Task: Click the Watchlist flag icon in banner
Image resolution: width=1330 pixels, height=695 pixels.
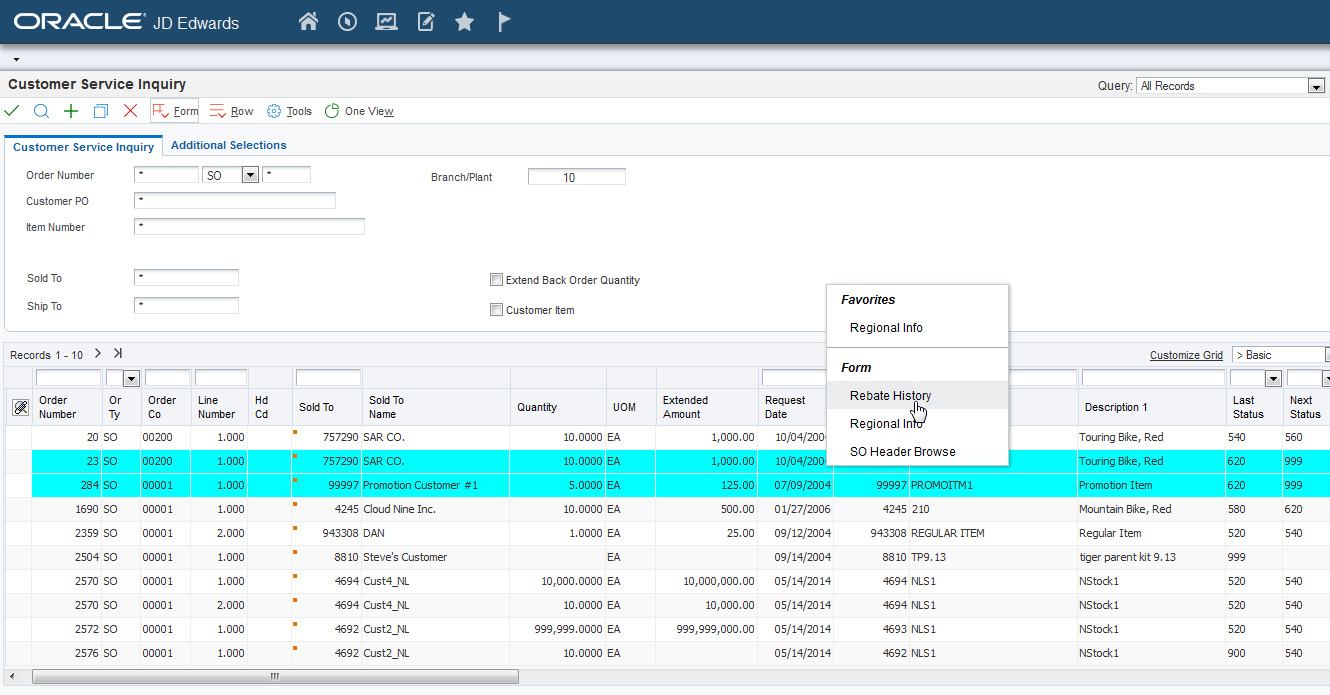Action: tap(504, 20)
